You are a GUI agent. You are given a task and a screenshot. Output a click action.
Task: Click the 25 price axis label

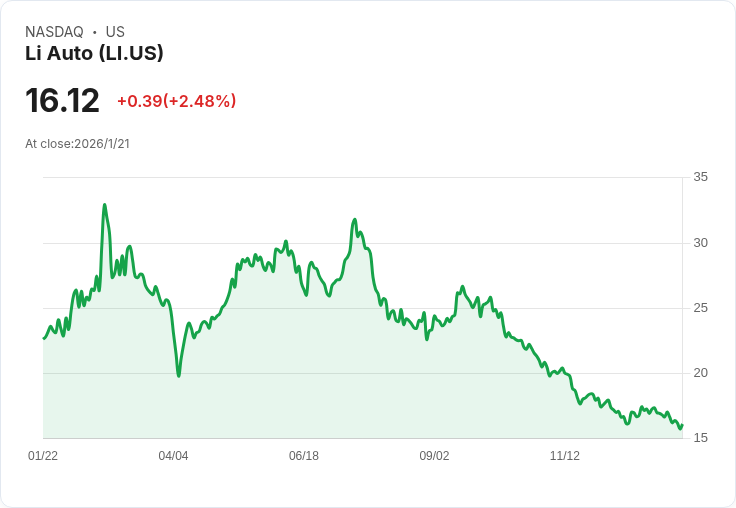pos(700,308)
